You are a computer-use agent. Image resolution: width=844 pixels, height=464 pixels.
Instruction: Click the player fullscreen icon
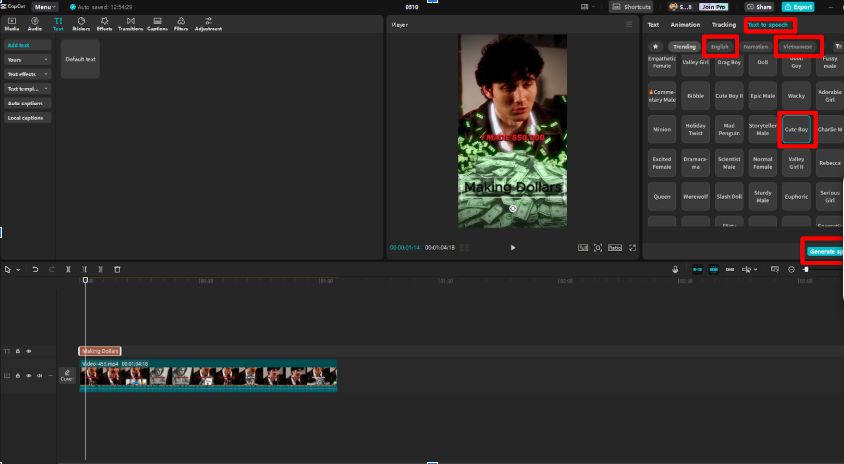[632, 248]
